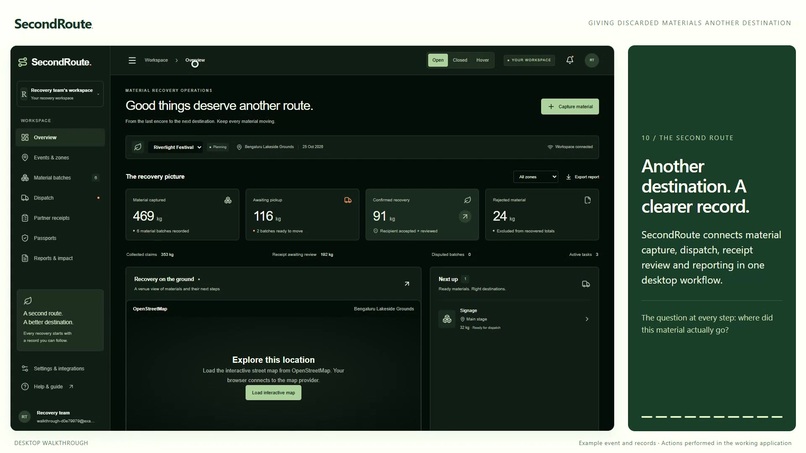Open Material batches in the sidebar
This screenshot has width=806, height=453.
click(x=60, y=177)
